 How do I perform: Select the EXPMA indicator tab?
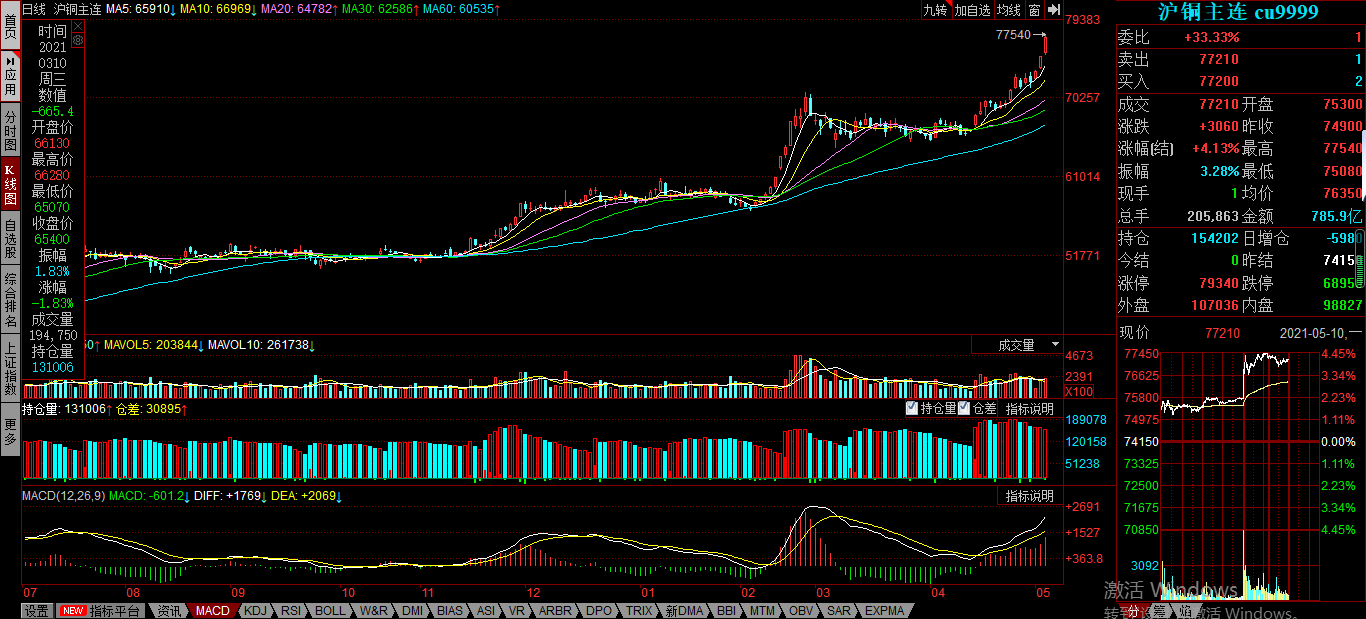click(884, 611)
